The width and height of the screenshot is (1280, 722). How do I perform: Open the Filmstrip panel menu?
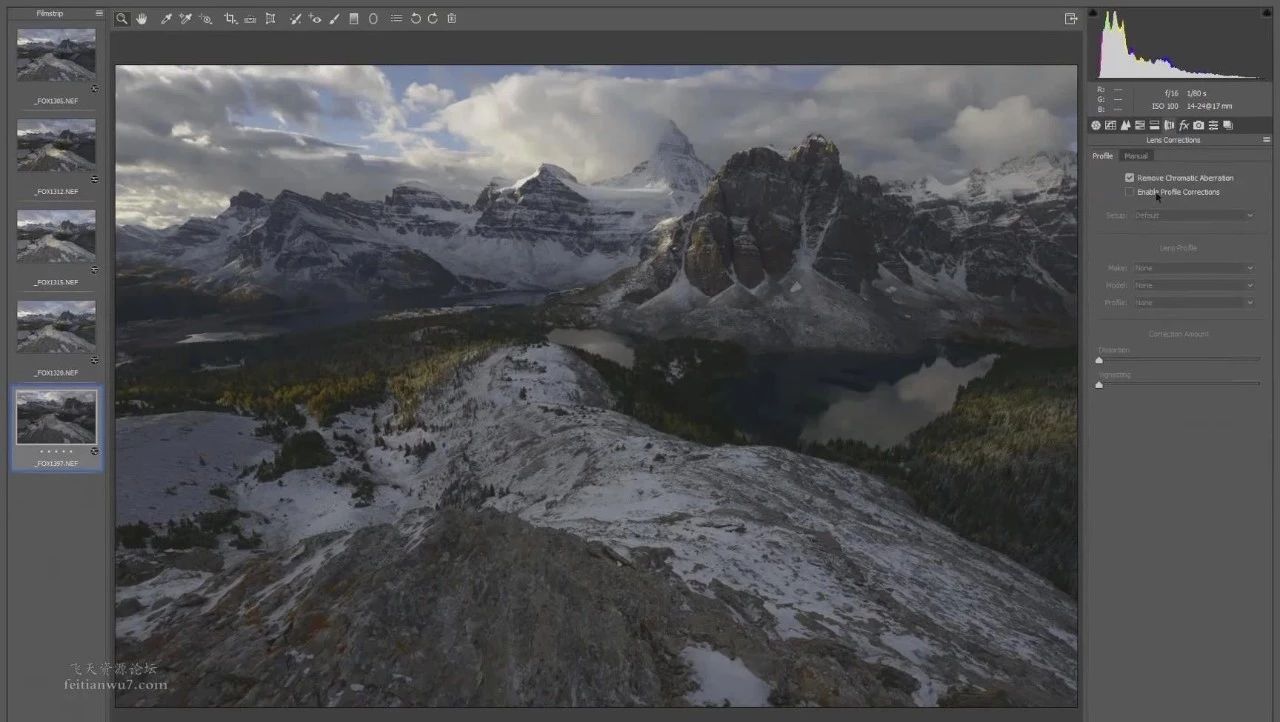pos(99,14)
